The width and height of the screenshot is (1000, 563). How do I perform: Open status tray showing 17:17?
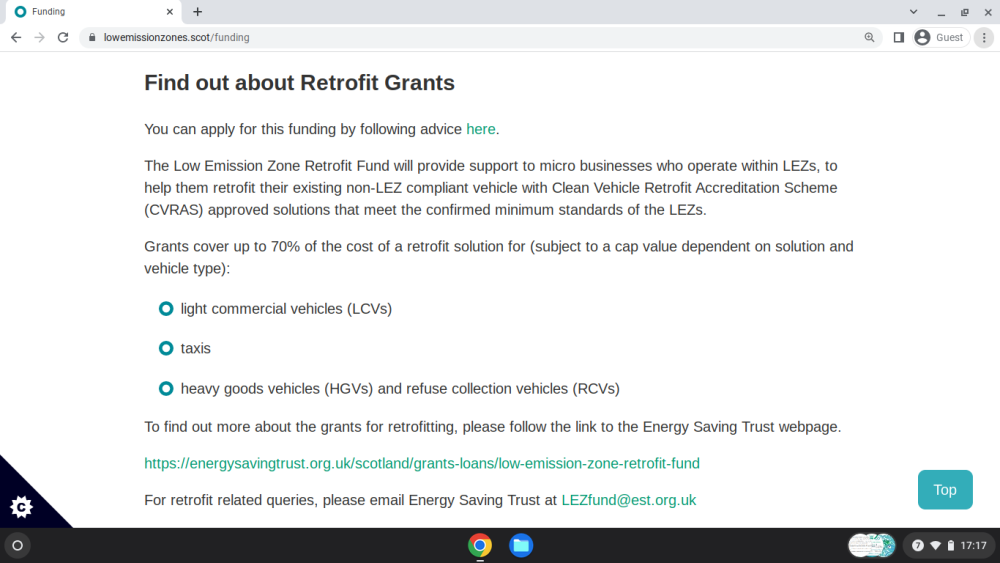click(950, 545)
